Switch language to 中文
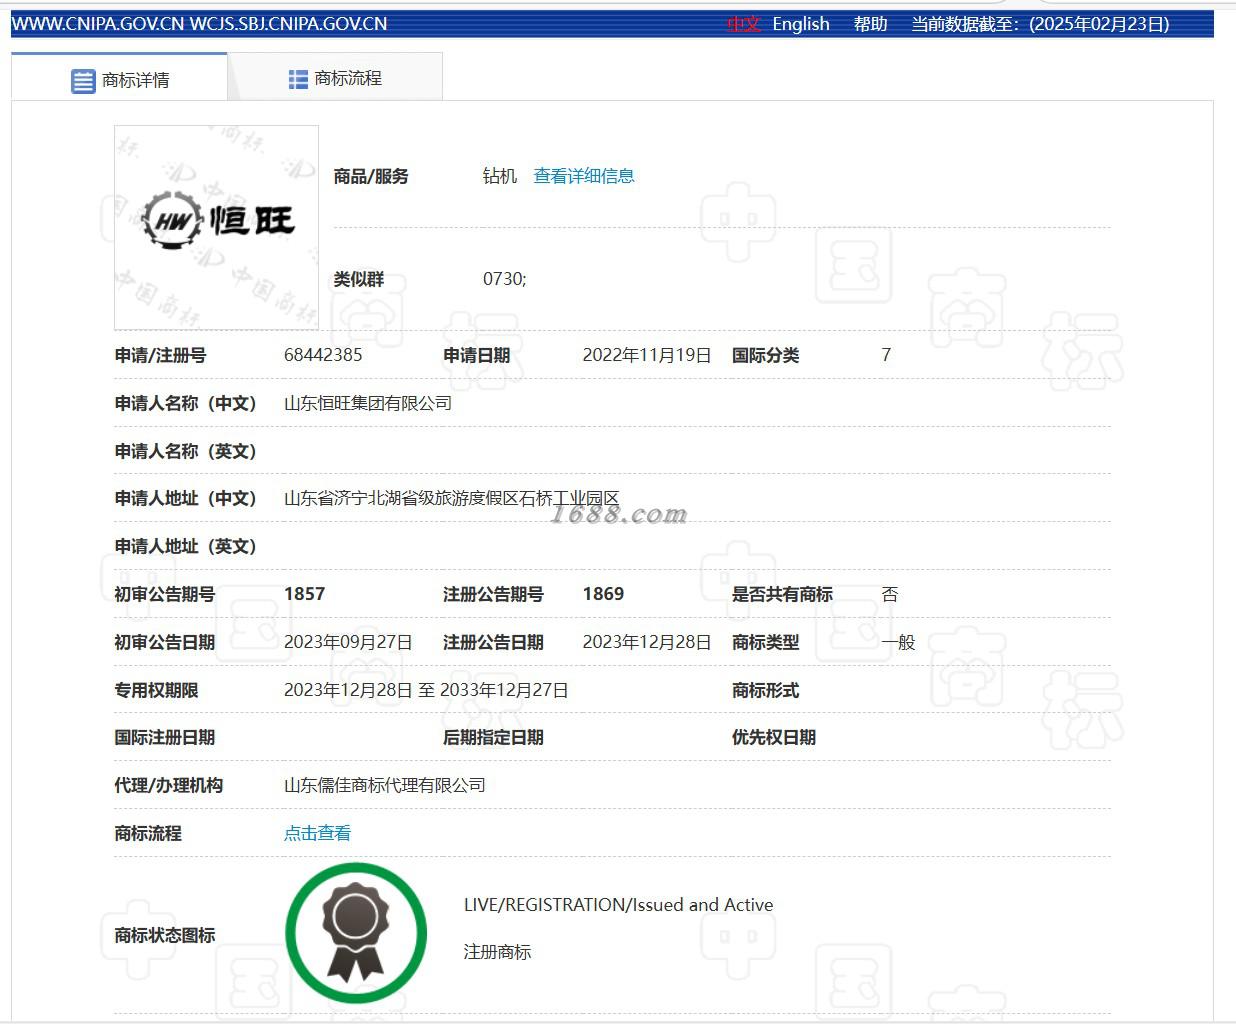 coord(744,24)
